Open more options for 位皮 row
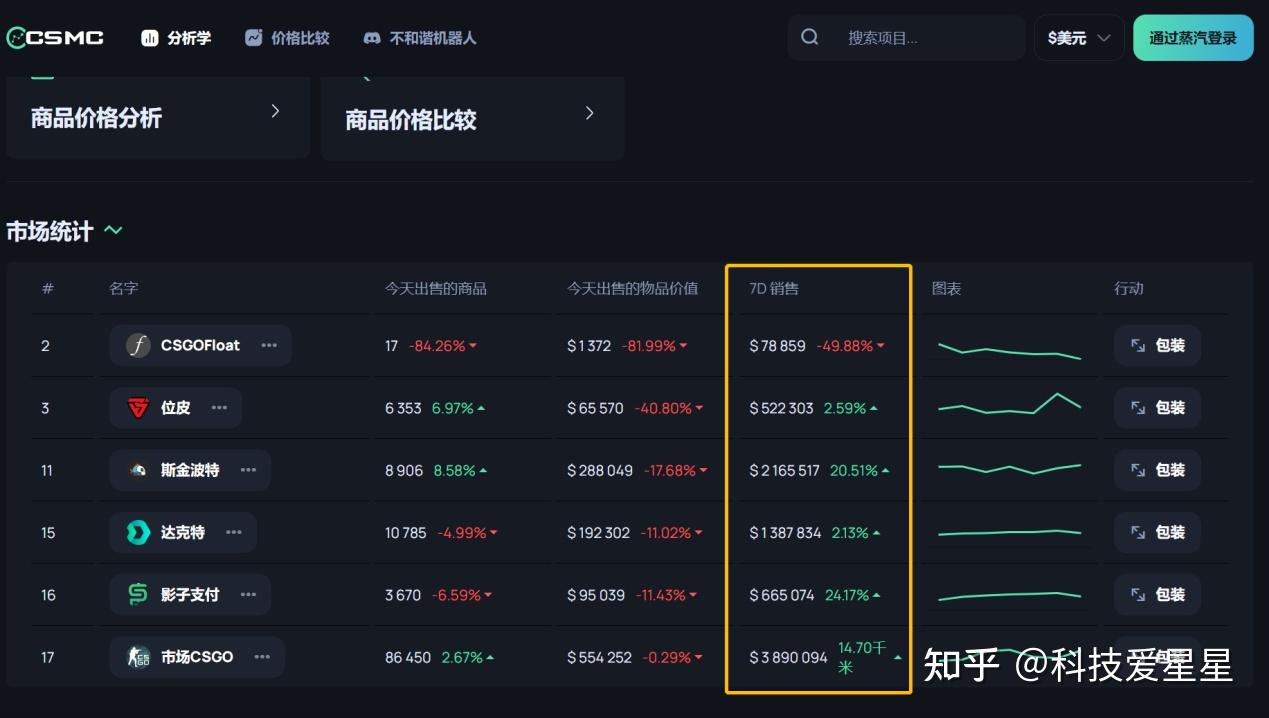 (x=219, y=407)
